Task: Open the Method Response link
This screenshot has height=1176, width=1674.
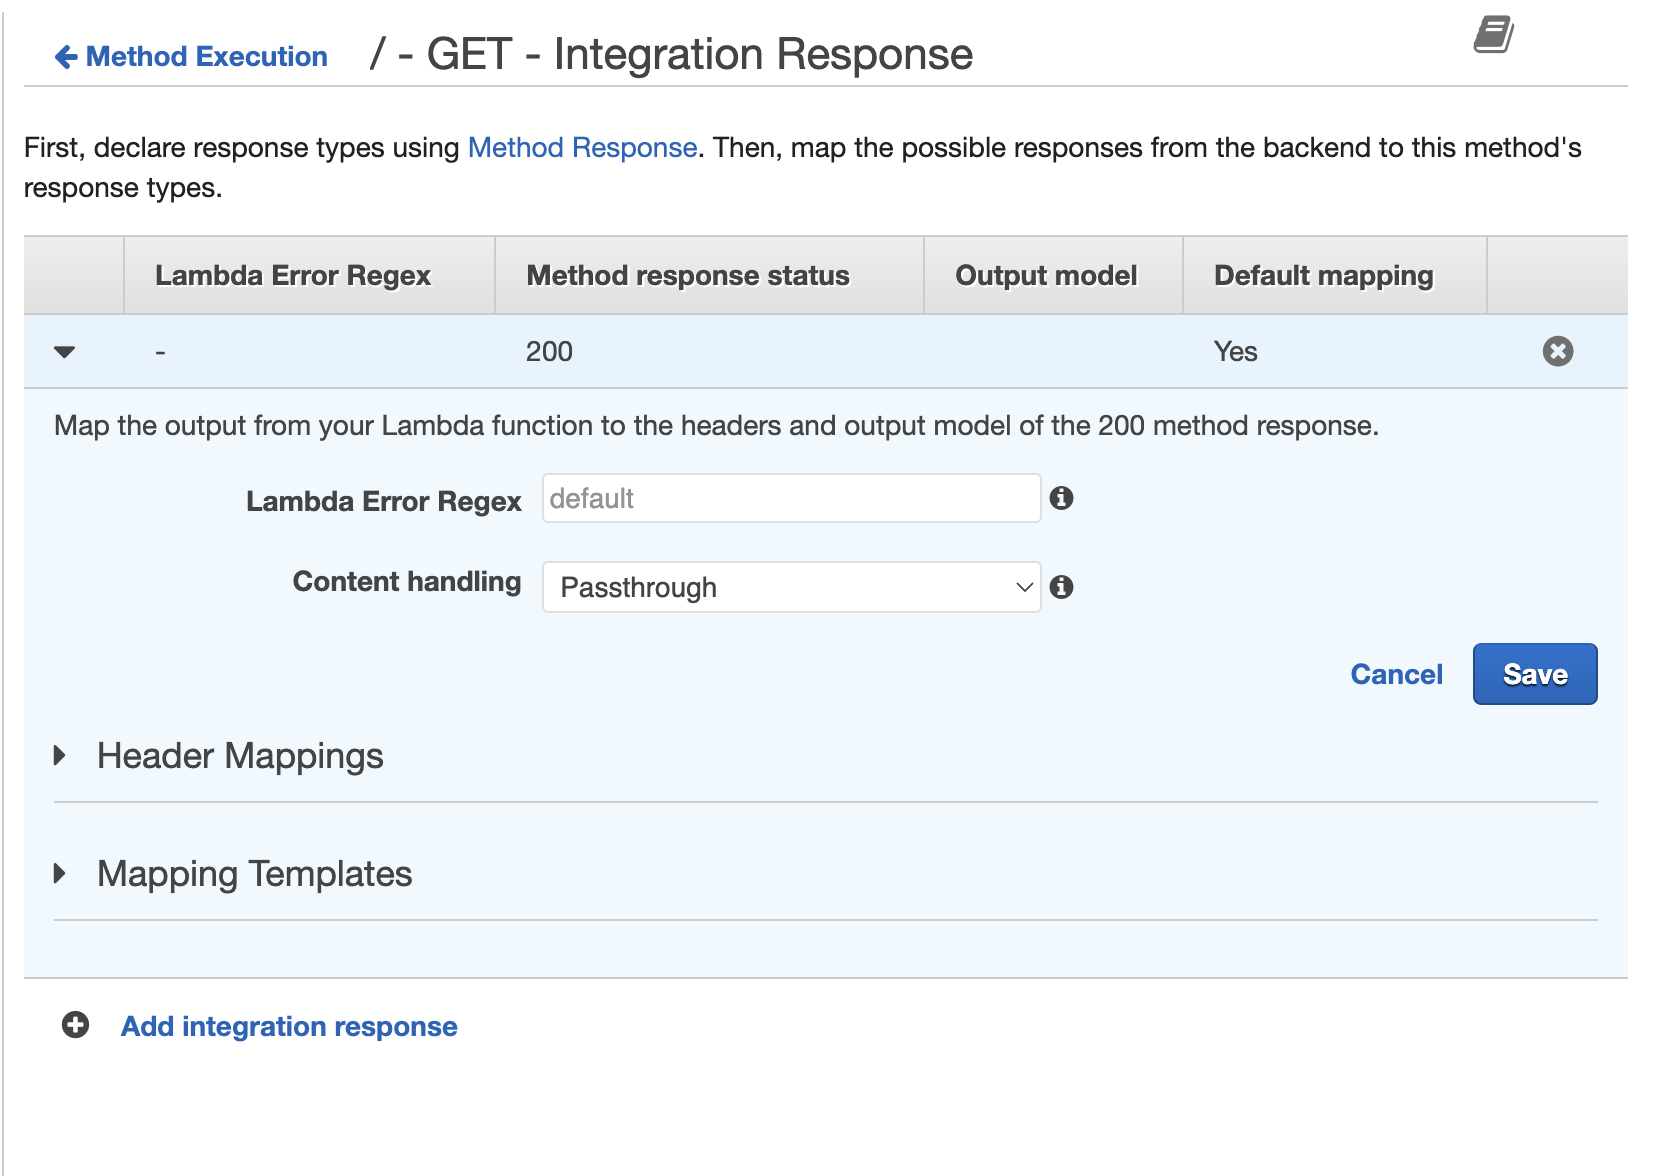Action: coord(581,147)
